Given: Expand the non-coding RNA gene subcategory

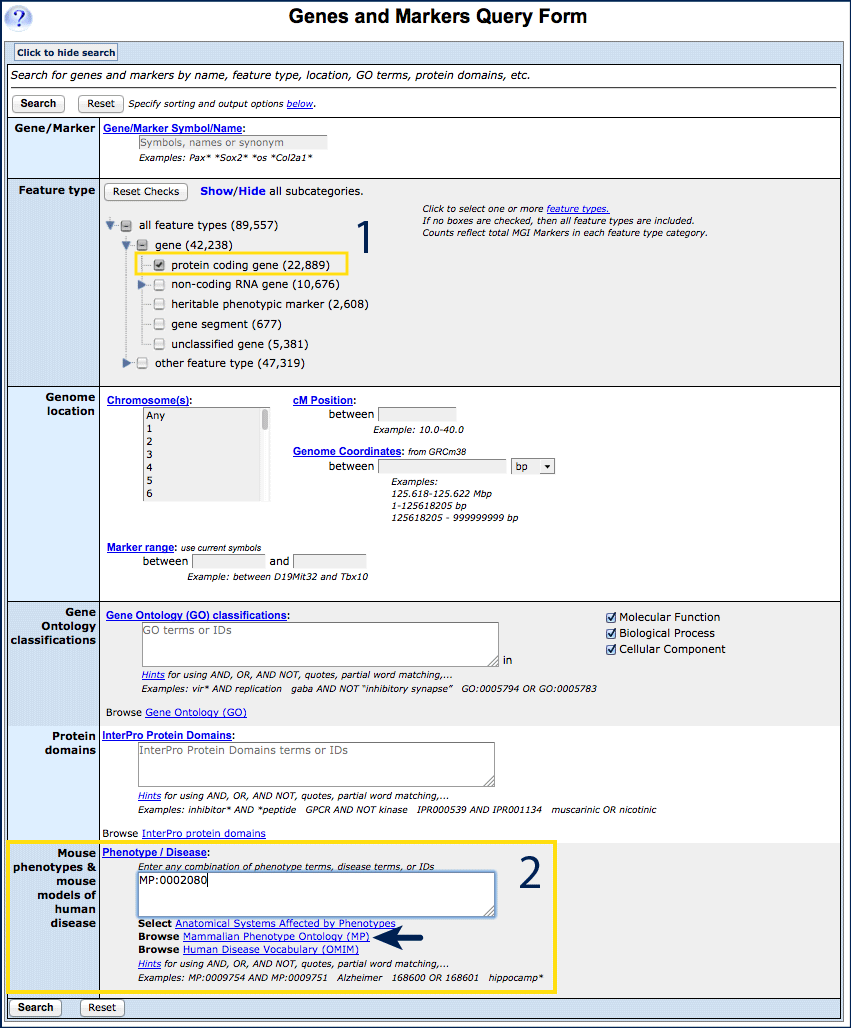Looking at the screenshot, I should (x=143, y=285).
